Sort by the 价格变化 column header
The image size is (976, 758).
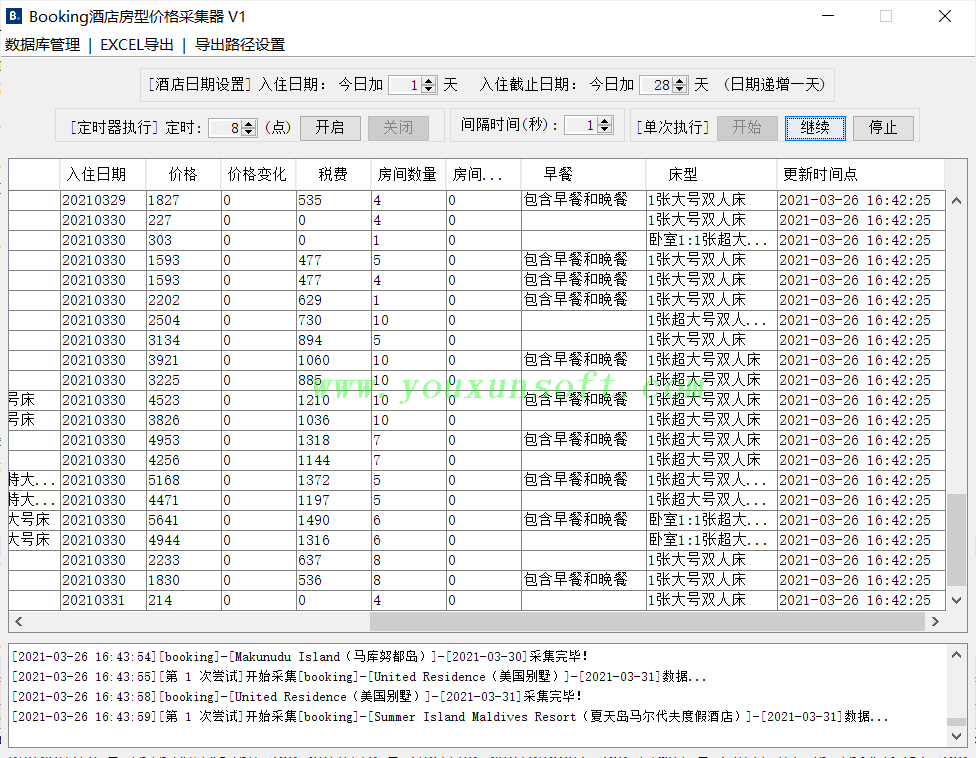tap(258, 174)
